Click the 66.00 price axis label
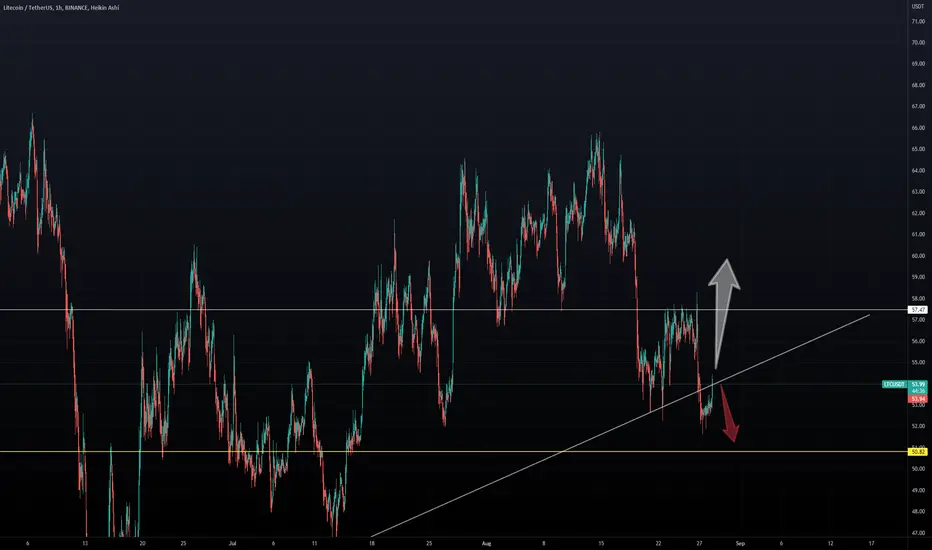This screenshot has height=550, width=932. 918,128
